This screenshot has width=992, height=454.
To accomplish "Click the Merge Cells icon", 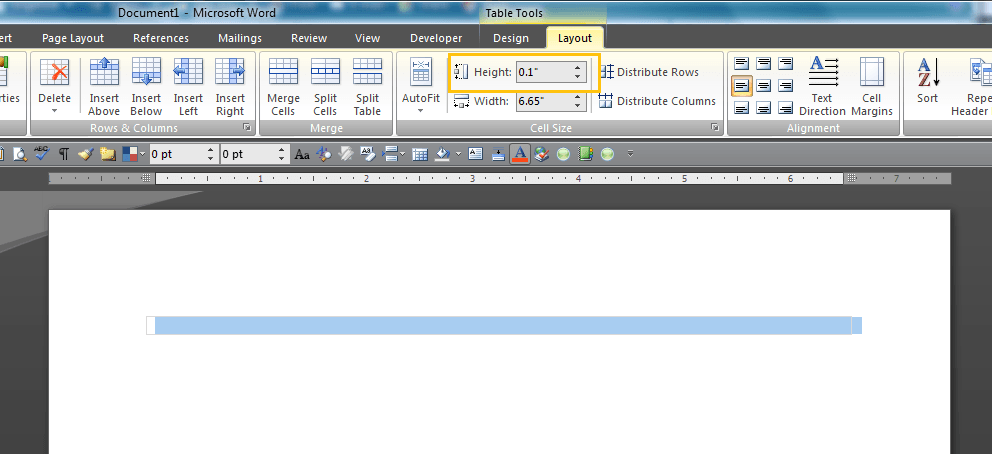I will click(x=283, y=86).
